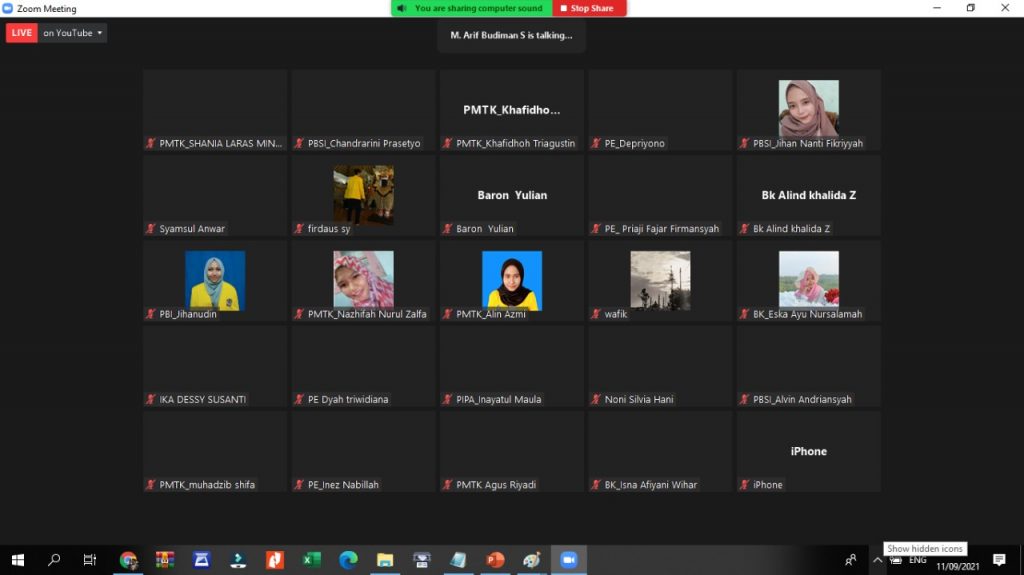Select PBSI_Jihan Nanti Fikriyyah's video tile
Image resolution: width=1024 pixels, height=575 pixels.
point(809,109)
